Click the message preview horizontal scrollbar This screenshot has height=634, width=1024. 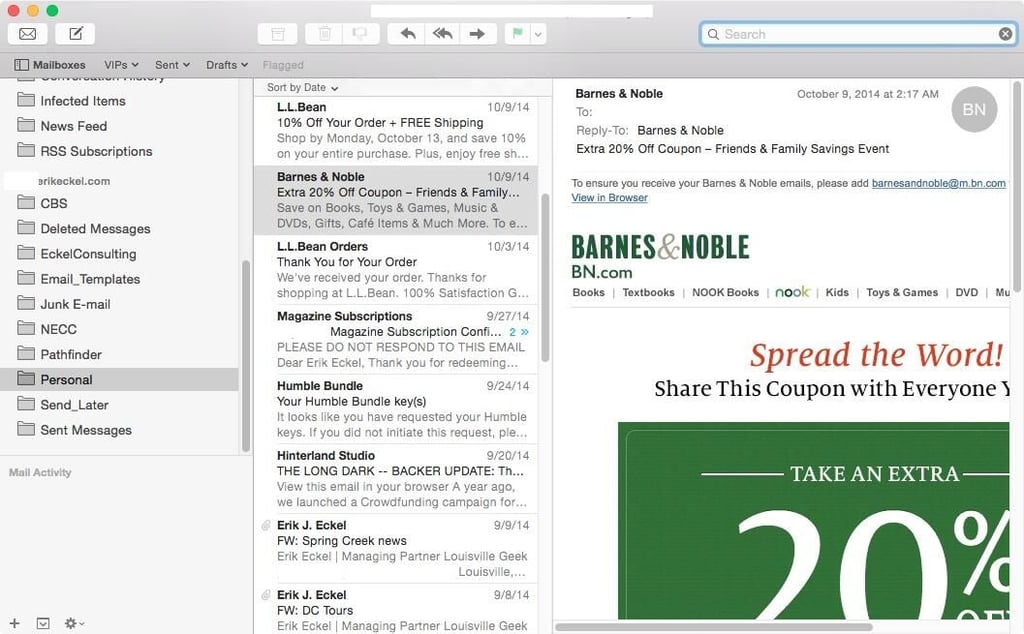(714, 627)
